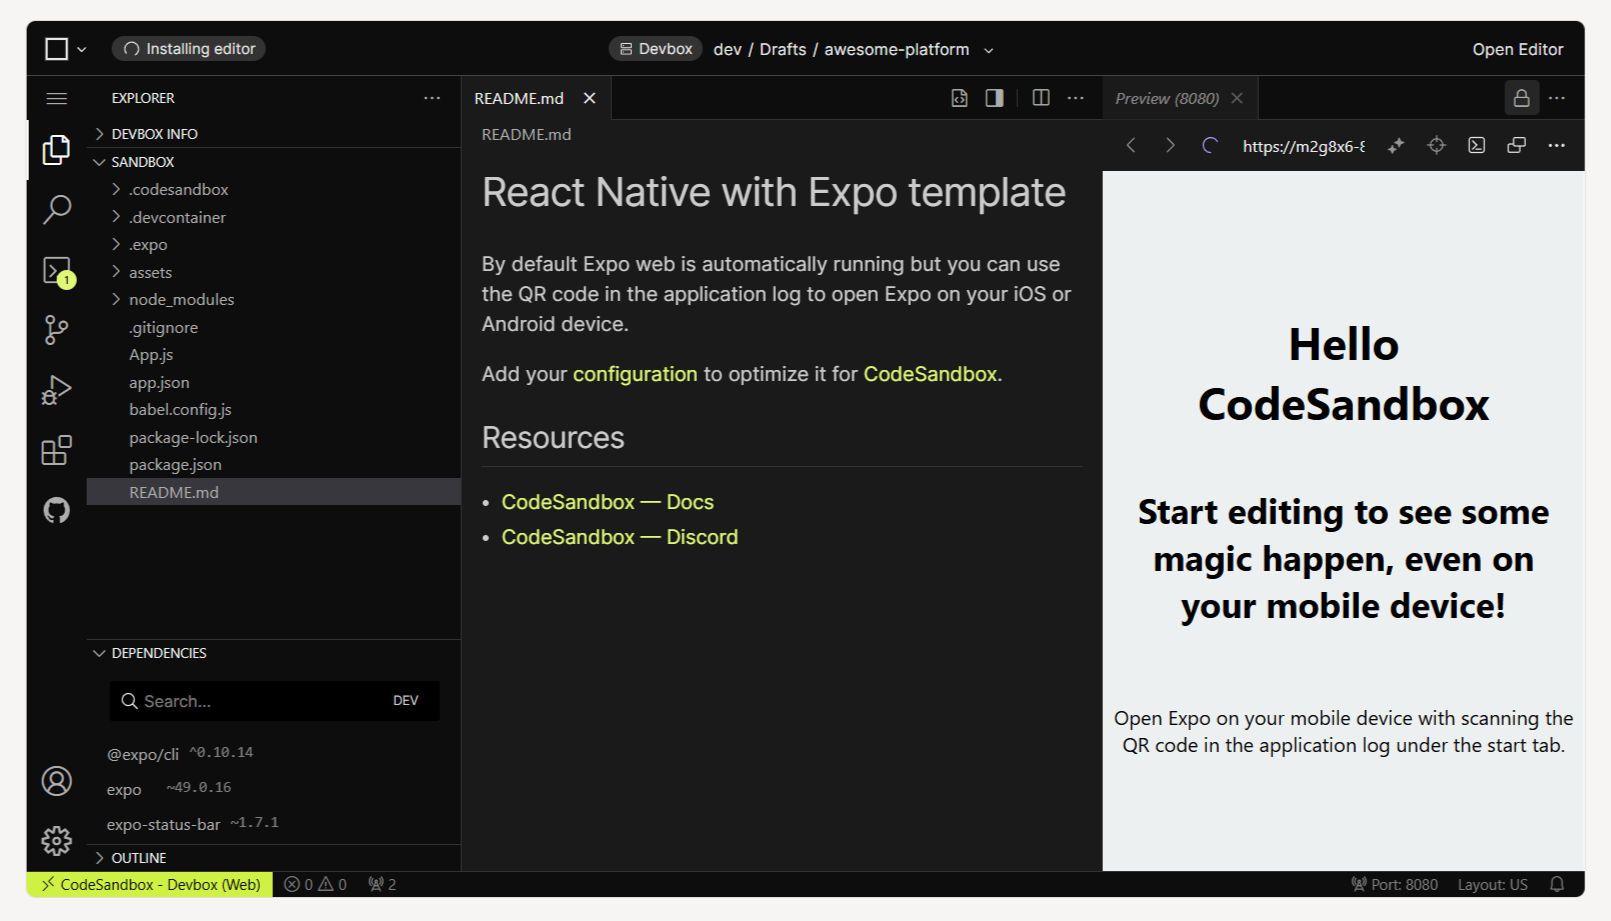The height and width of the screenshot is (921, 1611).
Task: Open GitHub view in activity bar
Action: pyautogui.click(x=57, y=510)
